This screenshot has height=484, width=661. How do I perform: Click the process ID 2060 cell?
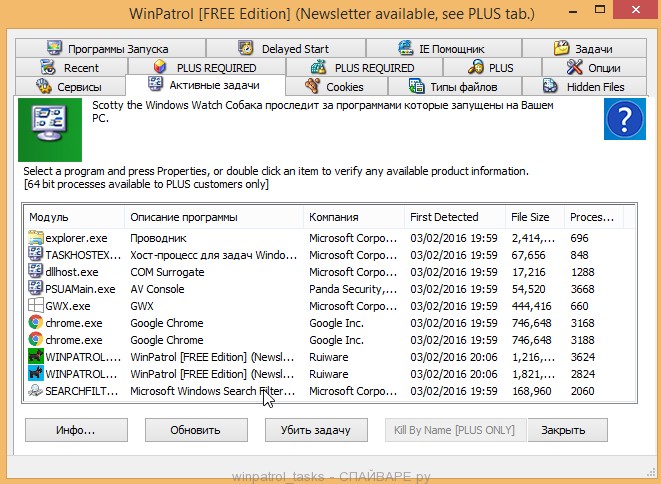point(583,391)
